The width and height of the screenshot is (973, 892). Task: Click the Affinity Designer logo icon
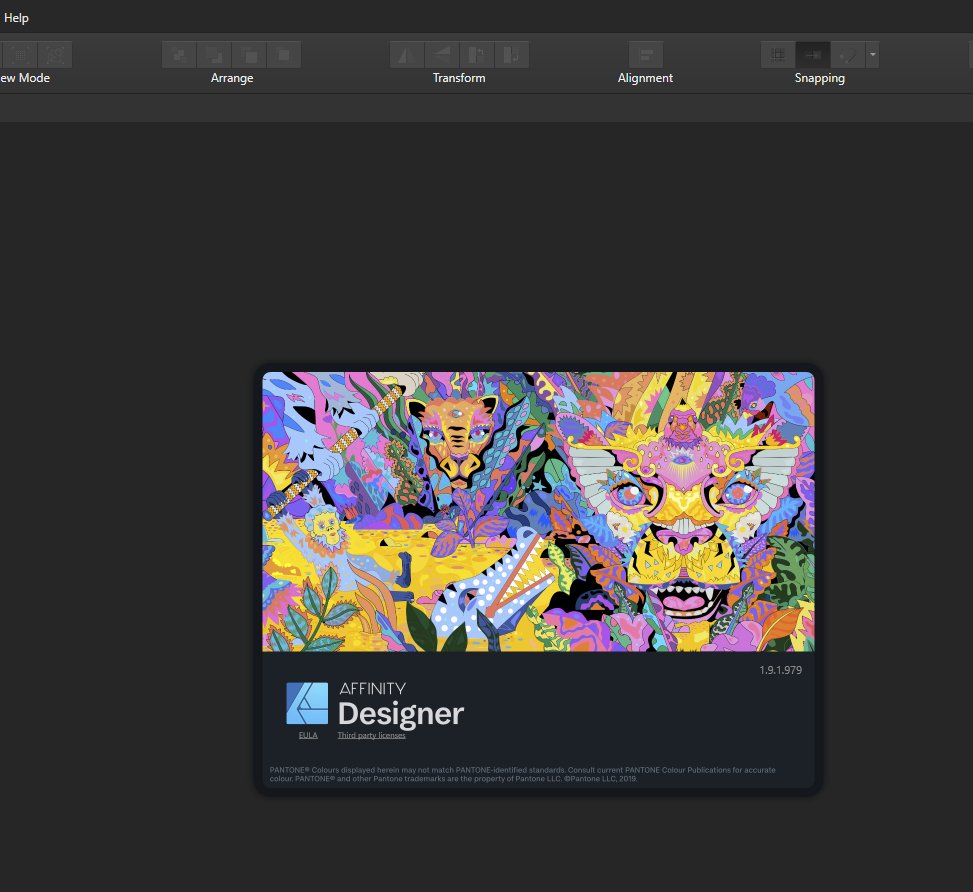click(307, 703)
